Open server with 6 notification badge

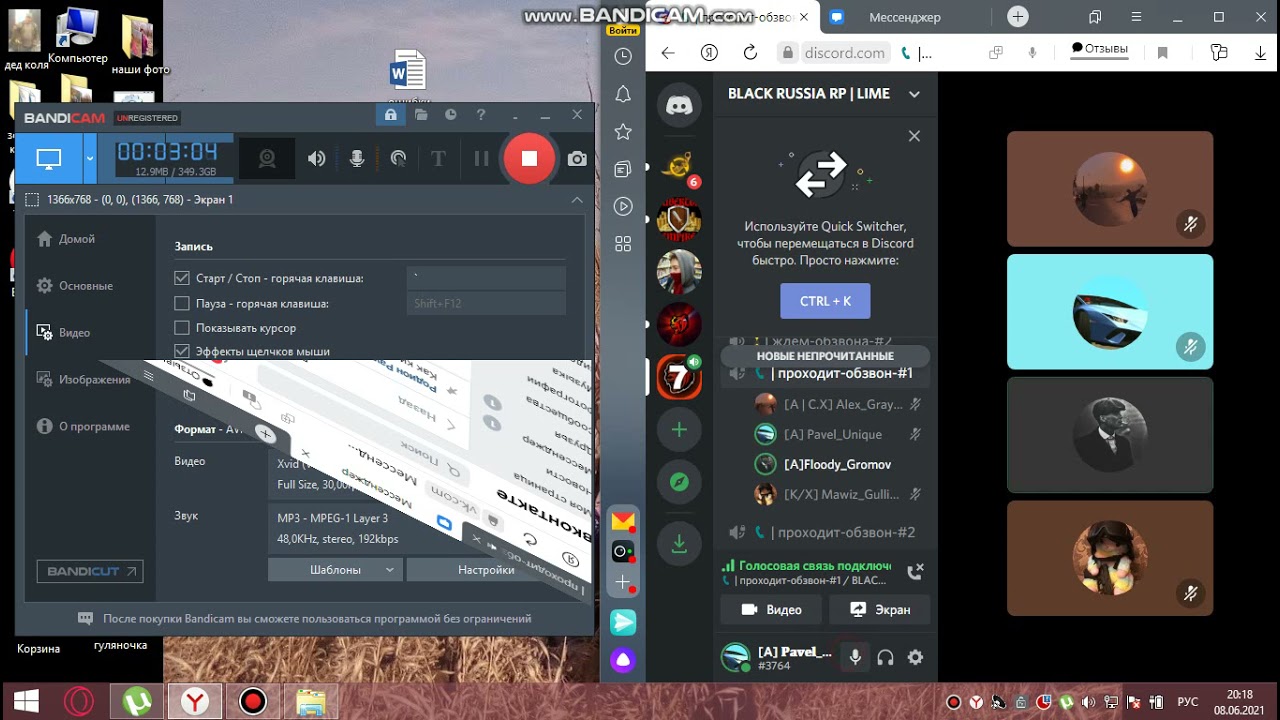(x=679, y=167)
